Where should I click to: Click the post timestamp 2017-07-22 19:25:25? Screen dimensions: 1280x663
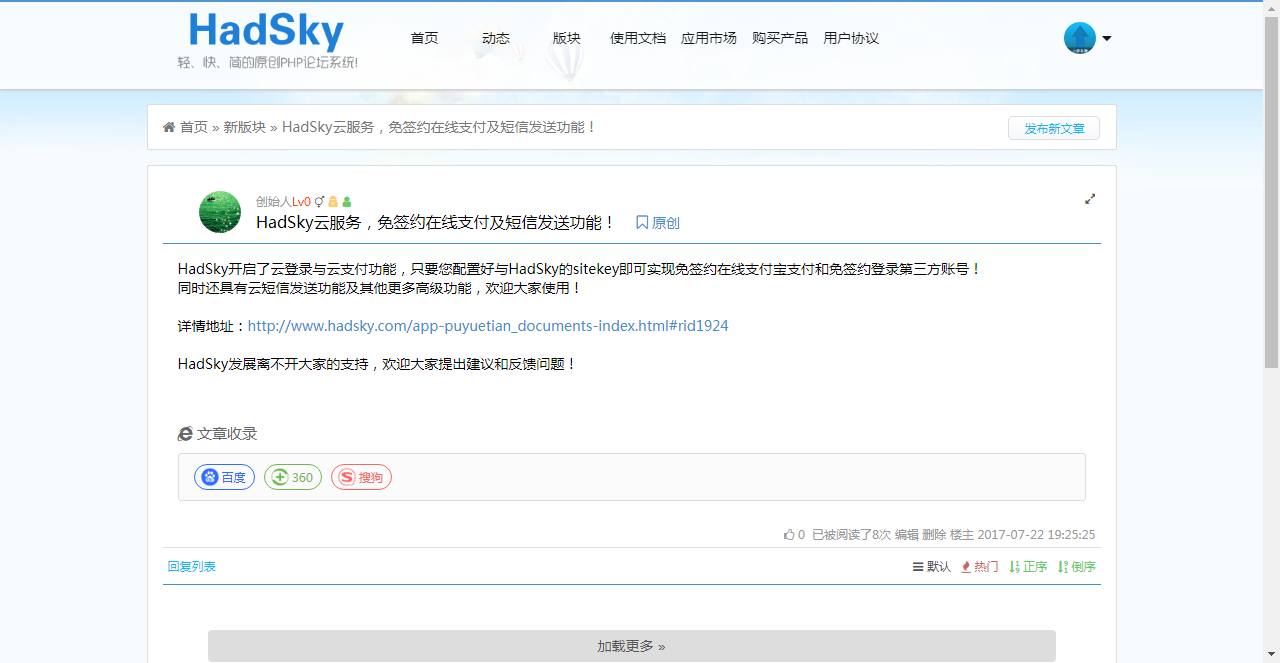coord(1036,535)
